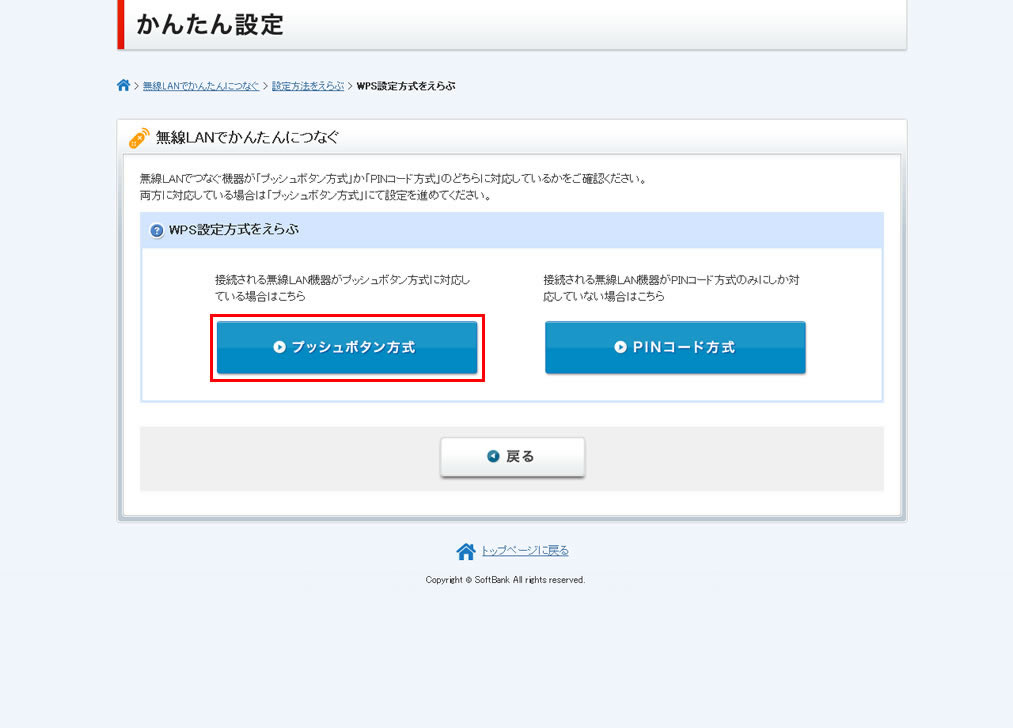Open the 無線LANでかんたんにつなぐ breadcrumb link
Viewport: 1013px width, 728px height.
pyautogui.click(x=200, y=87)
